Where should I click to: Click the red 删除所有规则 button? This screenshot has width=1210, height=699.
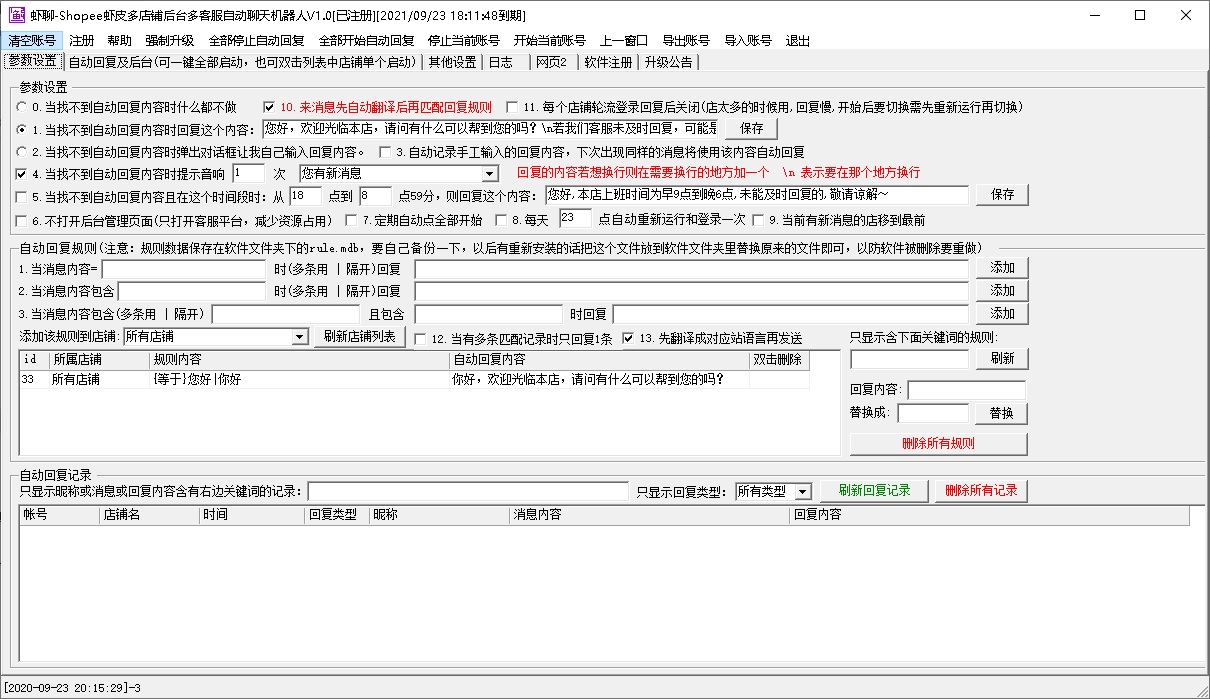pyautogui.click(x=938, y=444)
